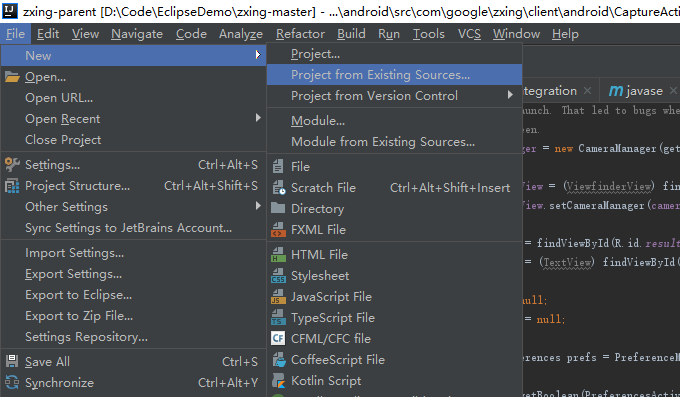Image resolution: width=680 pixels, height=397 pixels.
Task: Select Export Settings... entry
Action: tap(134, 274)
